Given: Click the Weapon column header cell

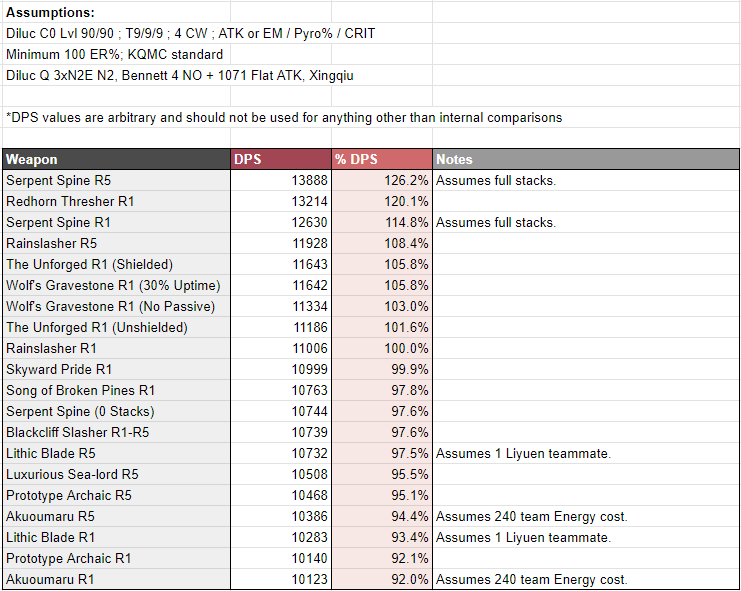Looking at the screenshot, I should 115,160.
